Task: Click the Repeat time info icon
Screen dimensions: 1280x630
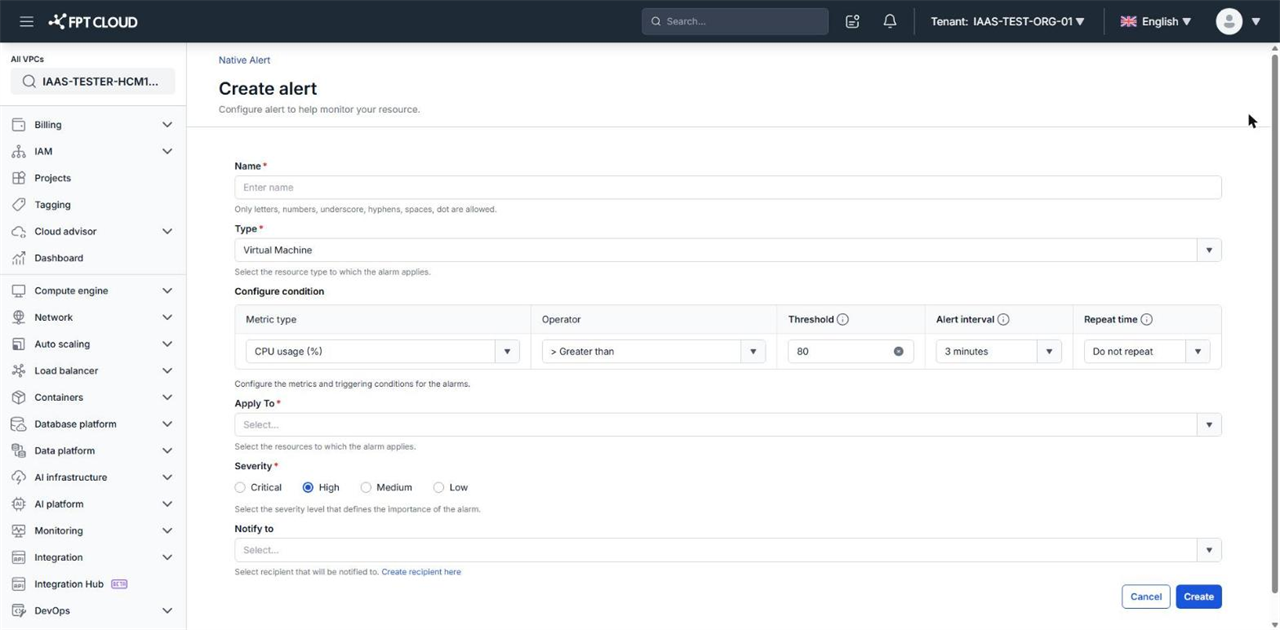Action: (1146, 320)
